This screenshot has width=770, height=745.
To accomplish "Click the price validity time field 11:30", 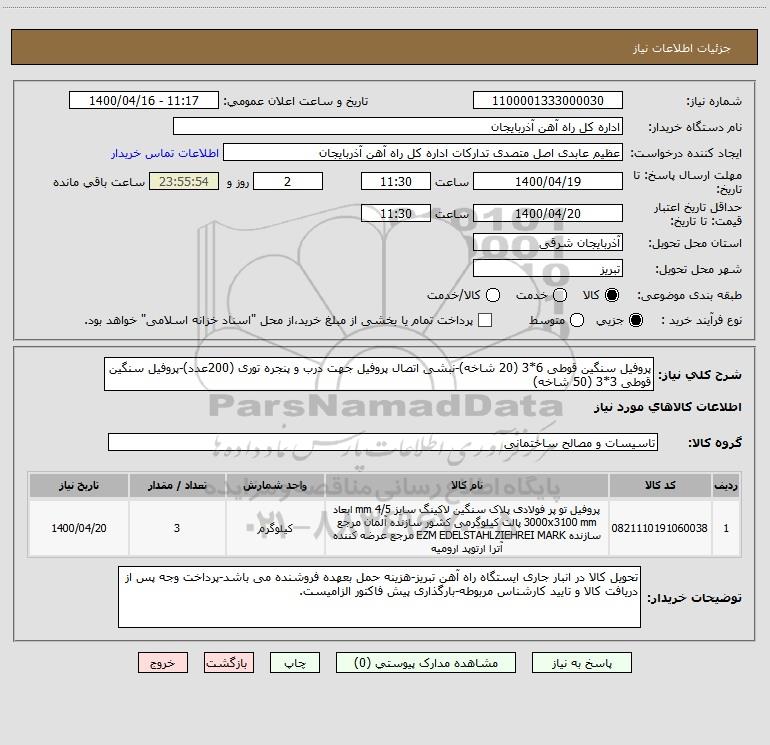I will (x=396, y=213).
